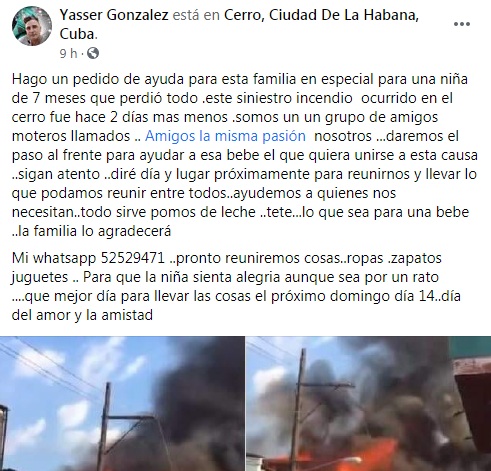Open the three-dots post options menu
This screenshot has height=471, width=491.
point(462,24)
